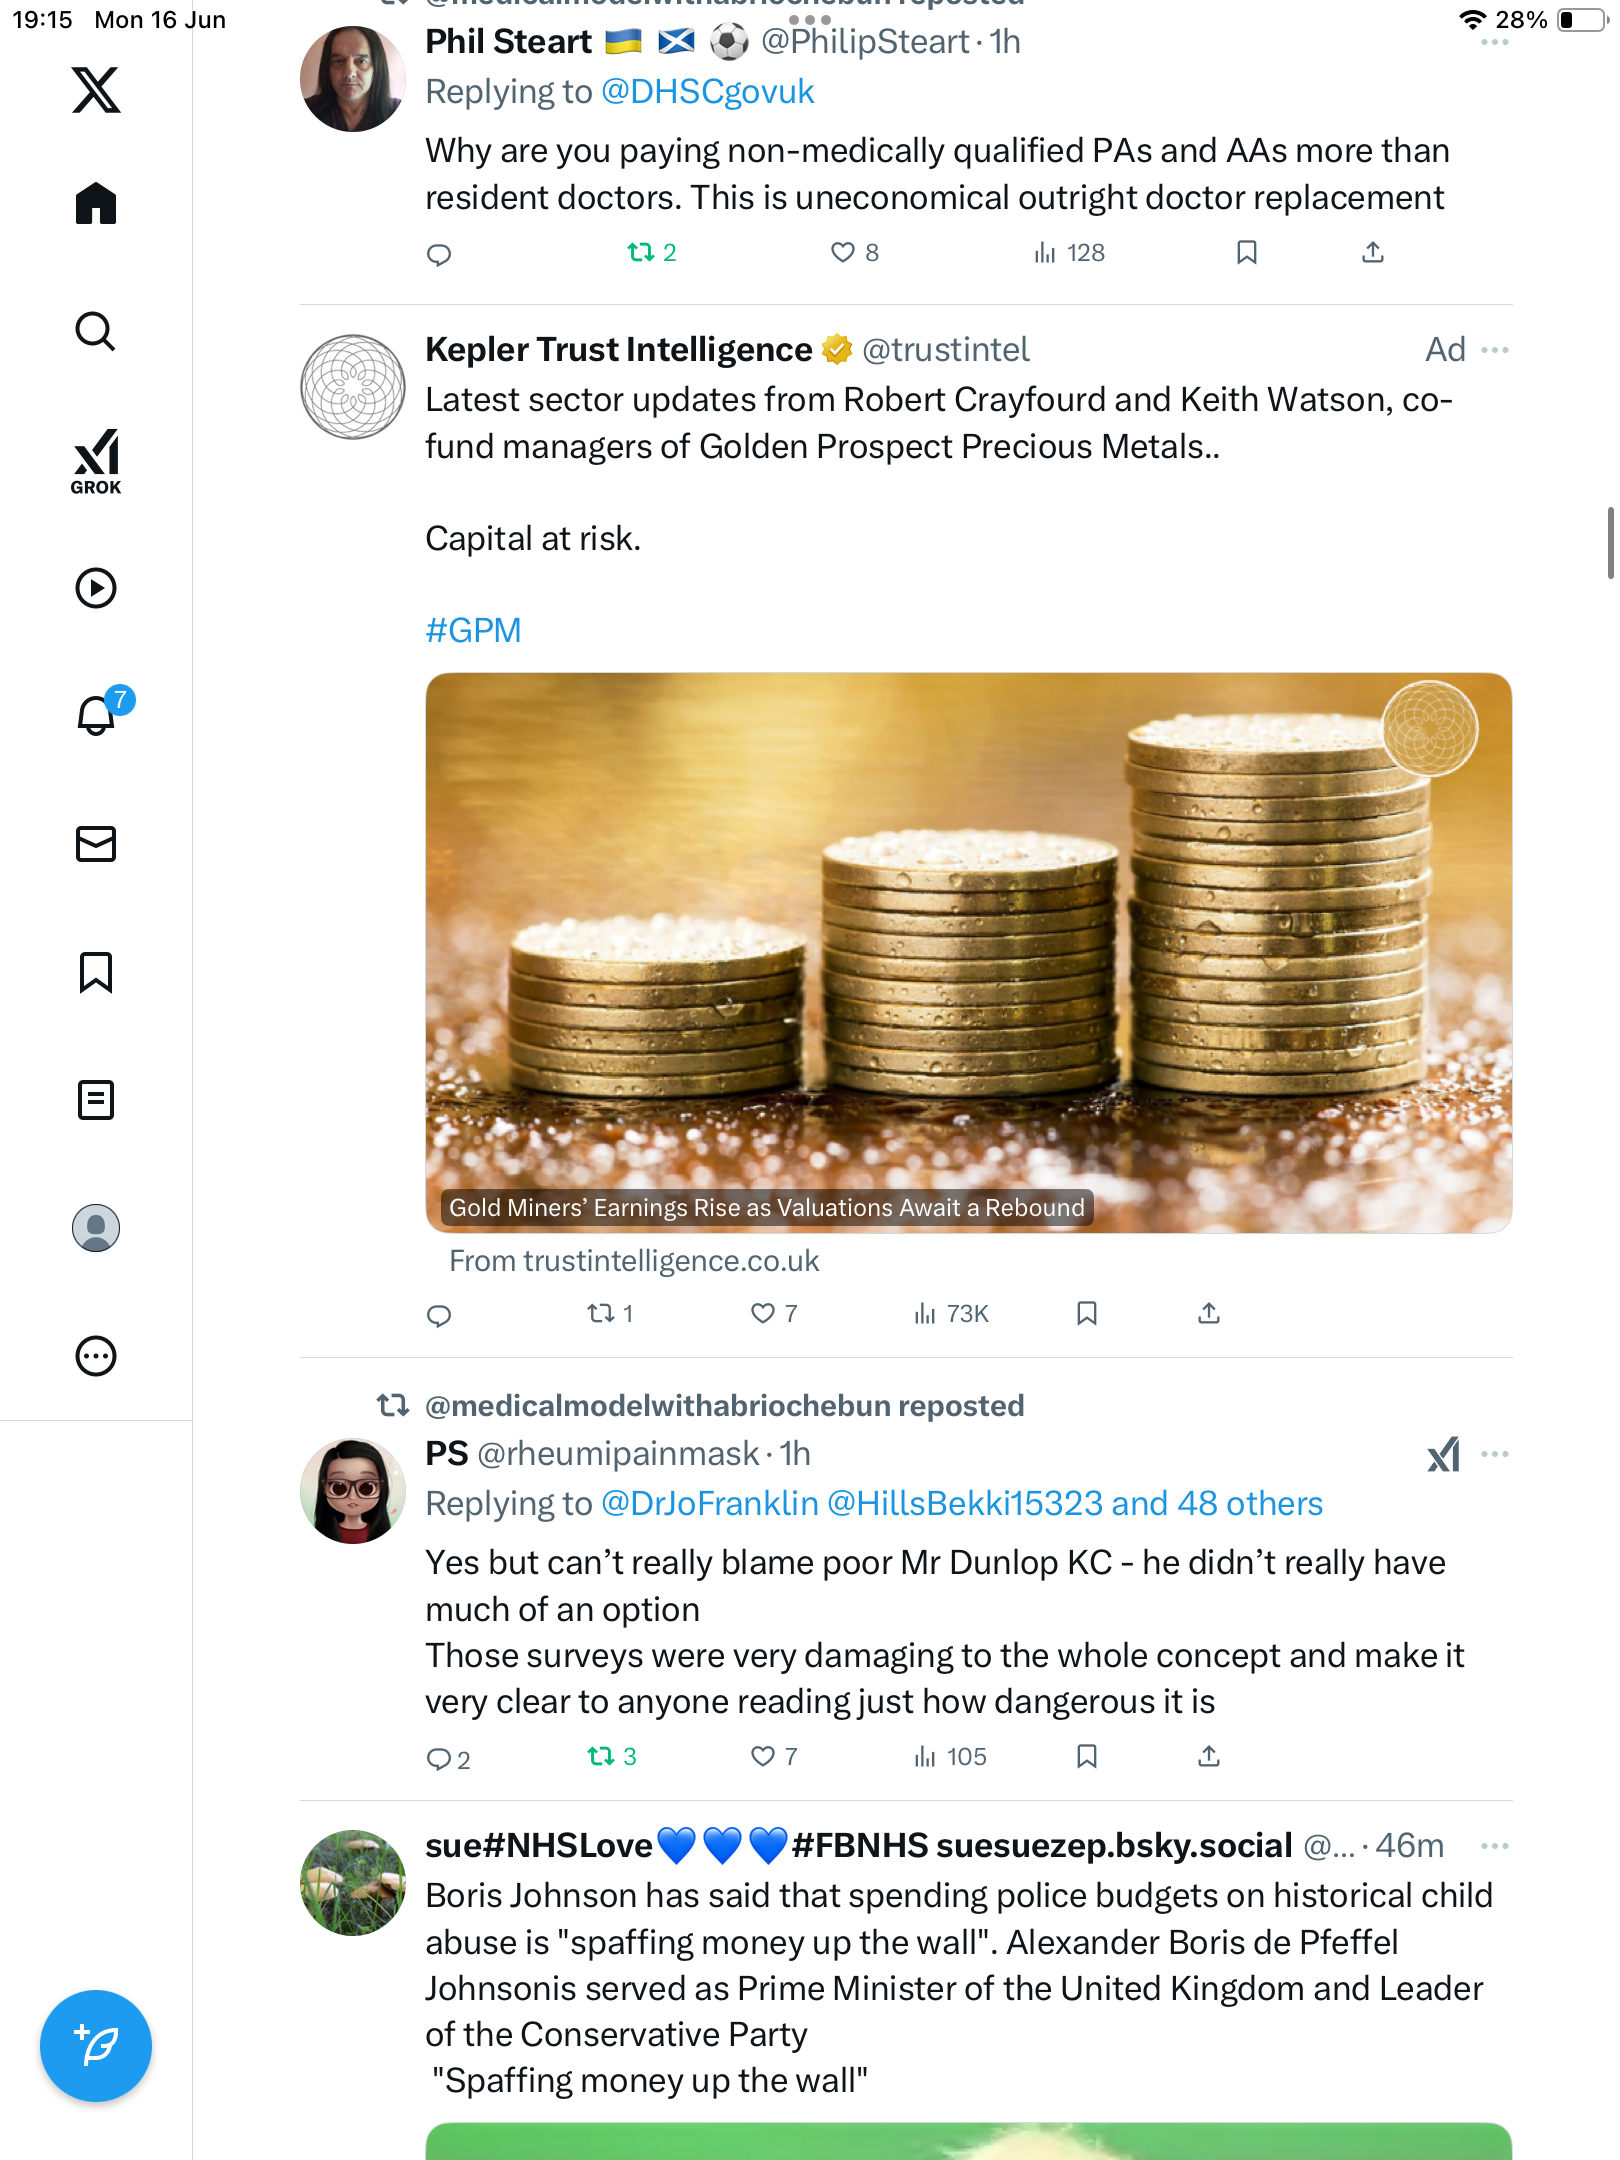Open profile avatar tab in sidebar
The image size is (1620, 2160).
tap(96, 1228)
